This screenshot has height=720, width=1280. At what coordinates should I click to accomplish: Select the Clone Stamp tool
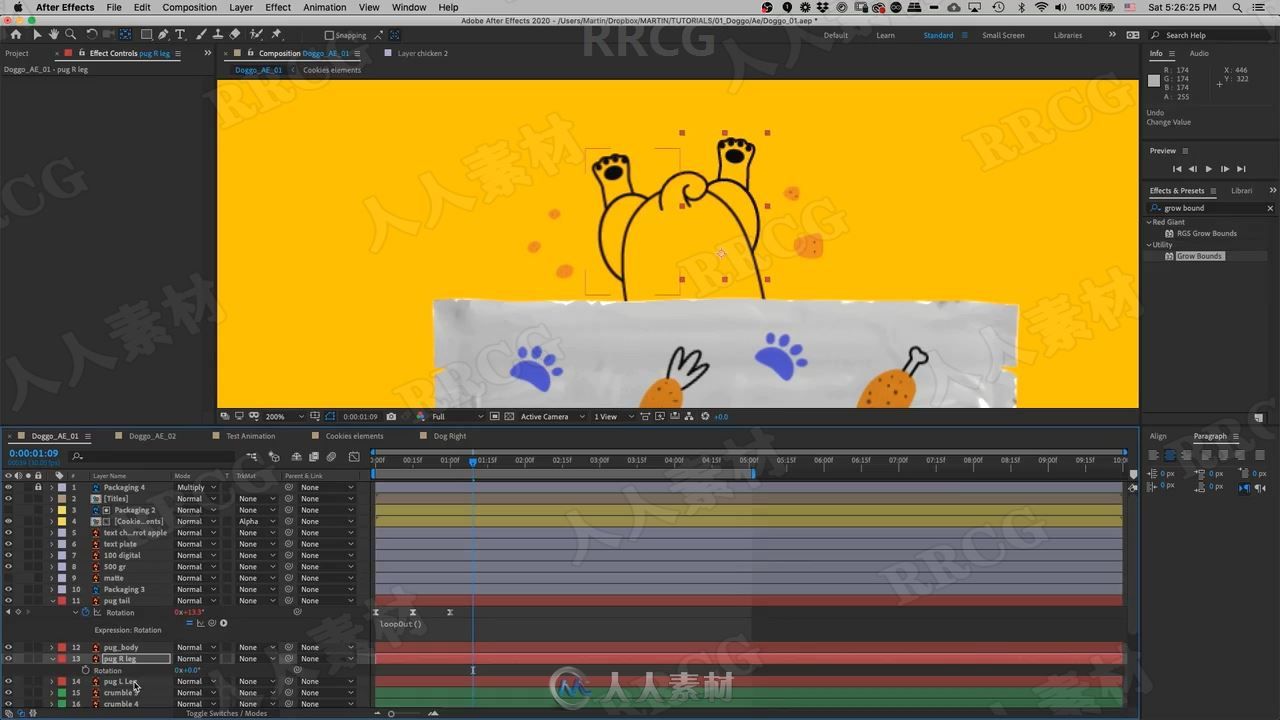pyautogui.click(x=217, y=34)
